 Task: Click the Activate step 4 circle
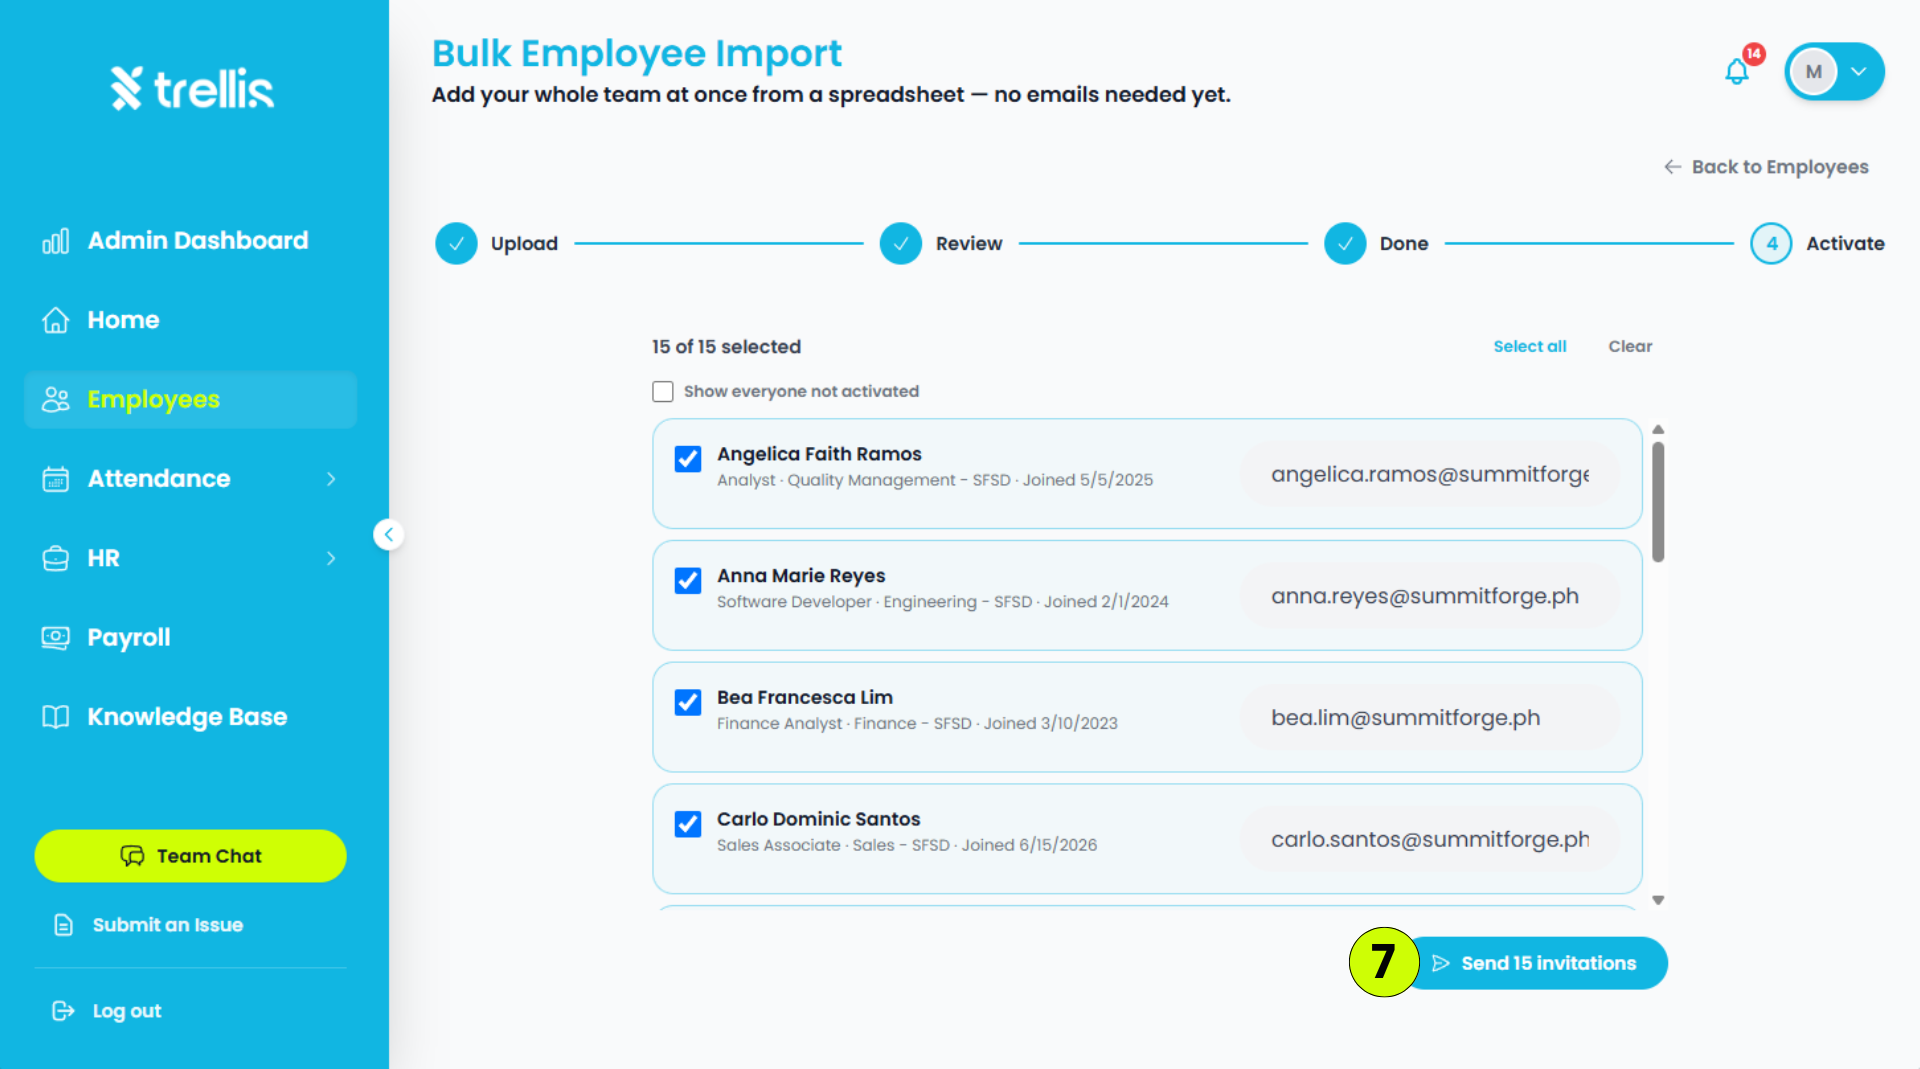coord(1771,243)
